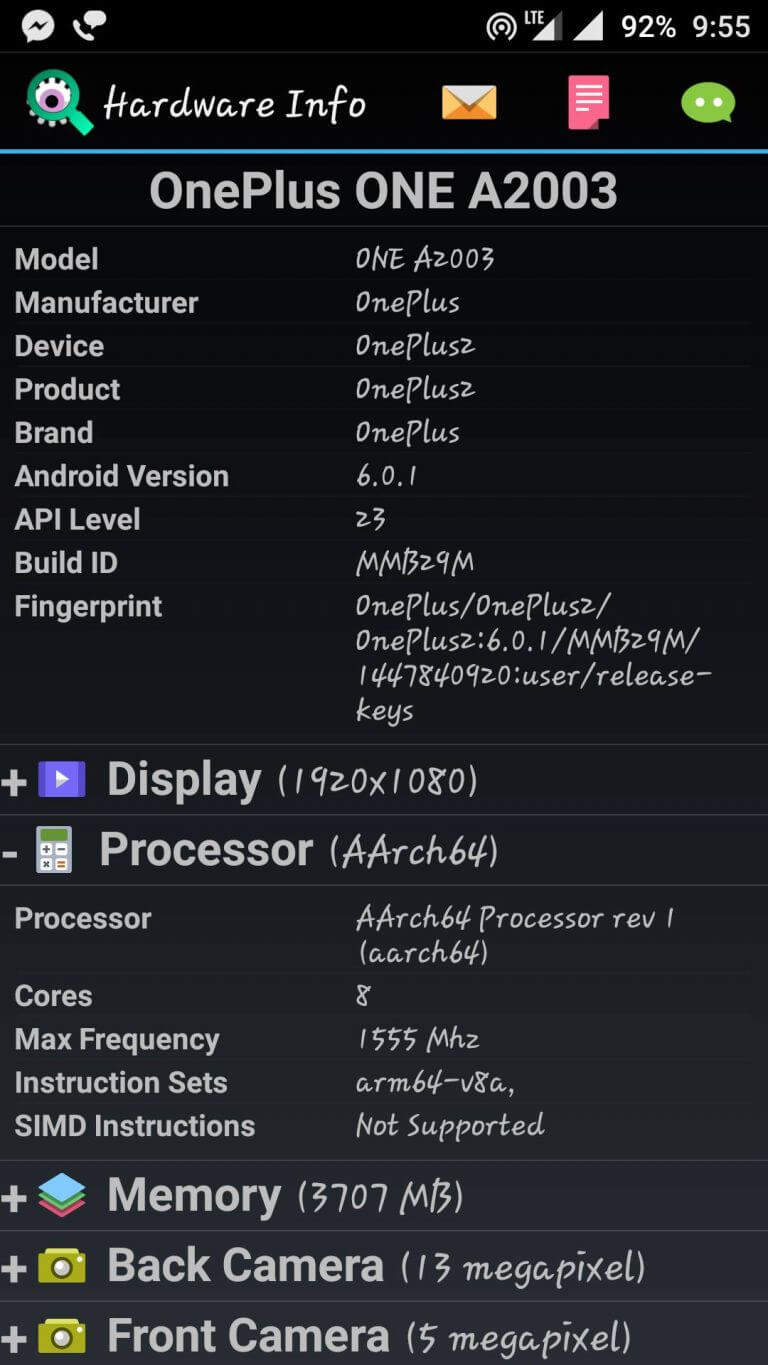Tap the layered Memory stack icon

point(62,1195)
